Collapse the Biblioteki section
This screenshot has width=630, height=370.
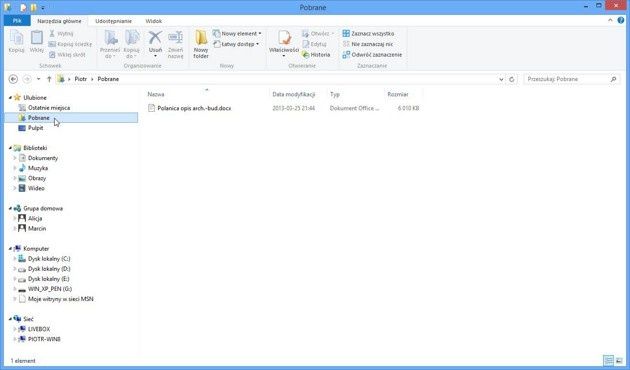(10, 148)
